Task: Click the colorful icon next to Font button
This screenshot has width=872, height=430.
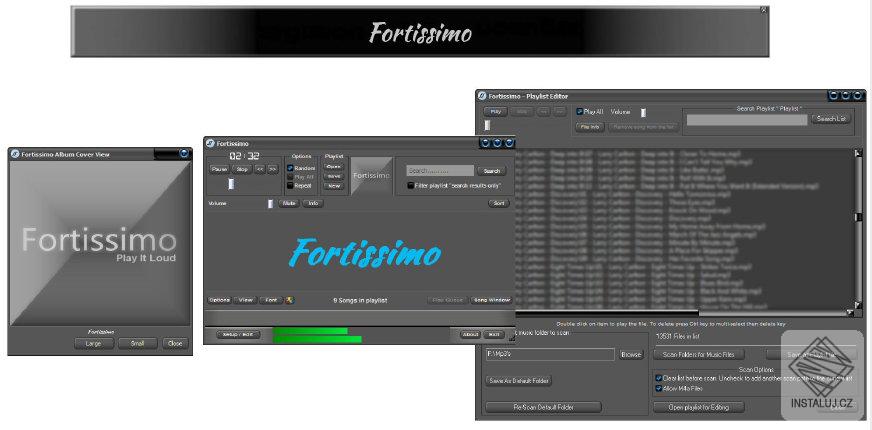Action: (x=289, y=300)
